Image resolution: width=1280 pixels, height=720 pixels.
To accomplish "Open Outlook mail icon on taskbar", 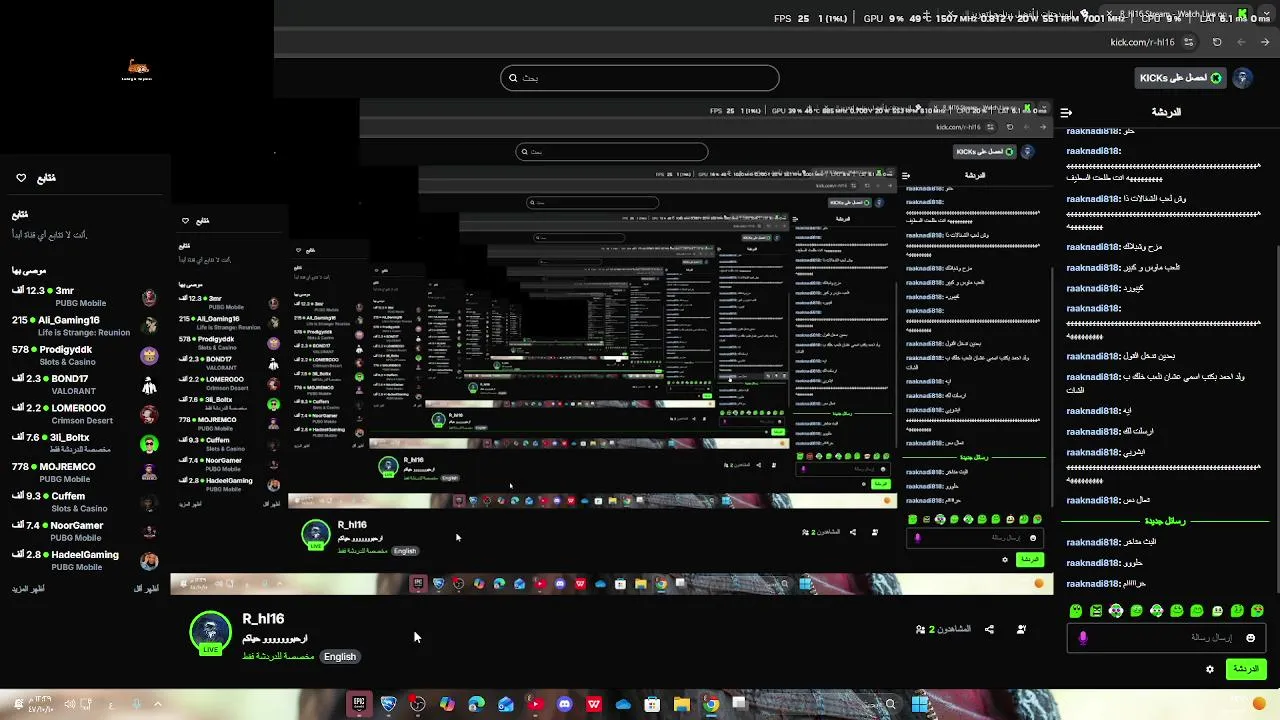I will (506, 704).
